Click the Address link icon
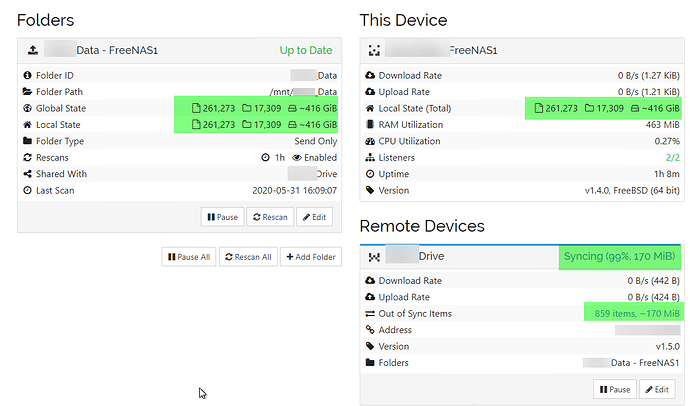690x406 pixels. 370,329
